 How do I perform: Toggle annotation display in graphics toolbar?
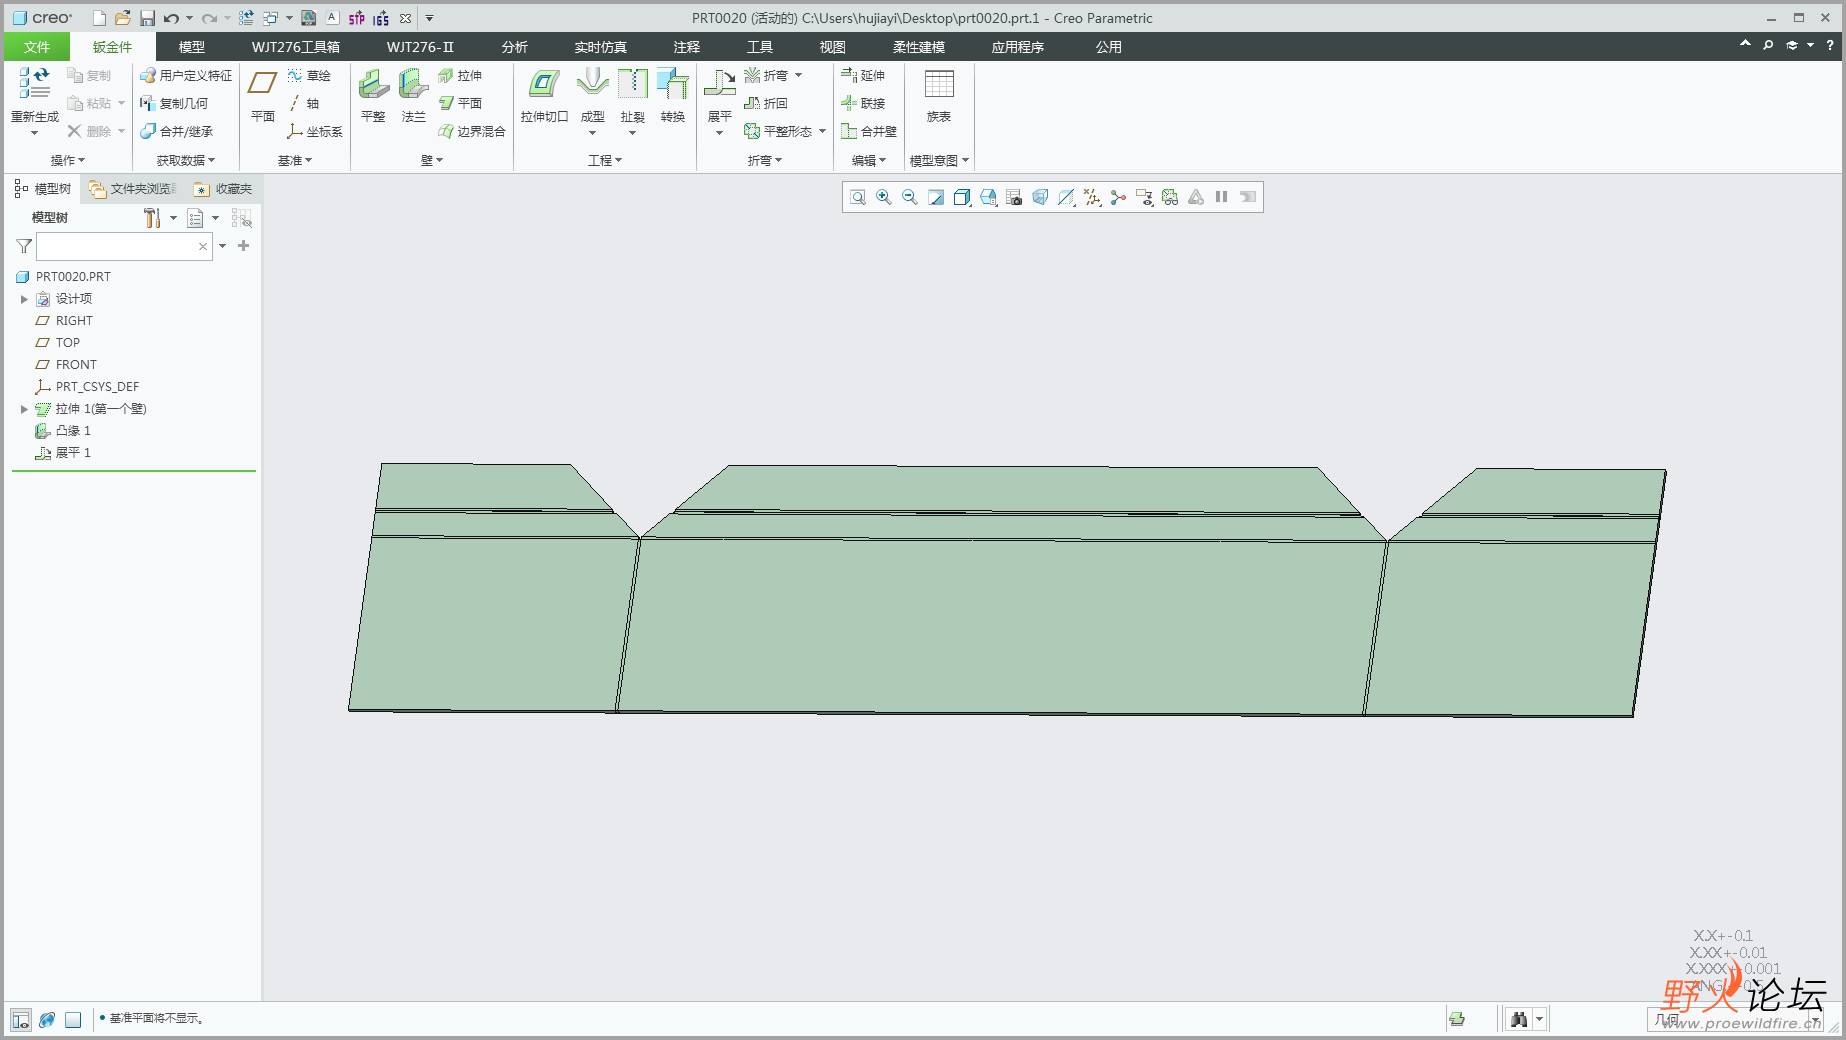tap(1144, 197)
